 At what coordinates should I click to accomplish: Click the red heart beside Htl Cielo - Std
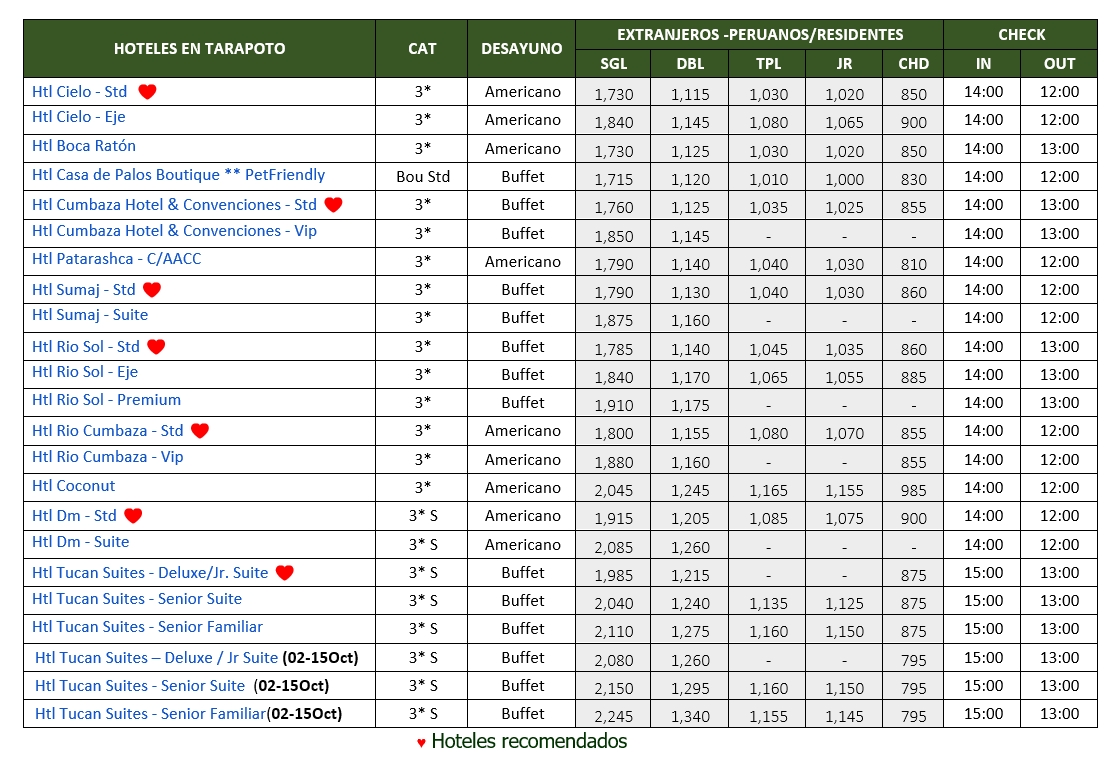coord(147,92)
